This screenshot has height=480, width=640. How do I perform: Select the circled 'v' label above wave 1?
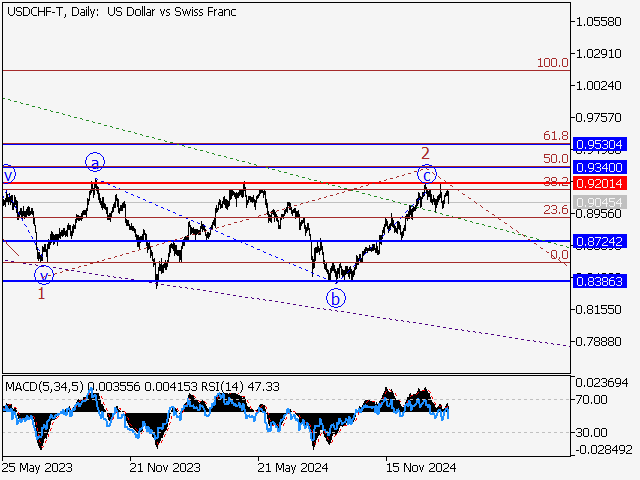pos(43,274)
